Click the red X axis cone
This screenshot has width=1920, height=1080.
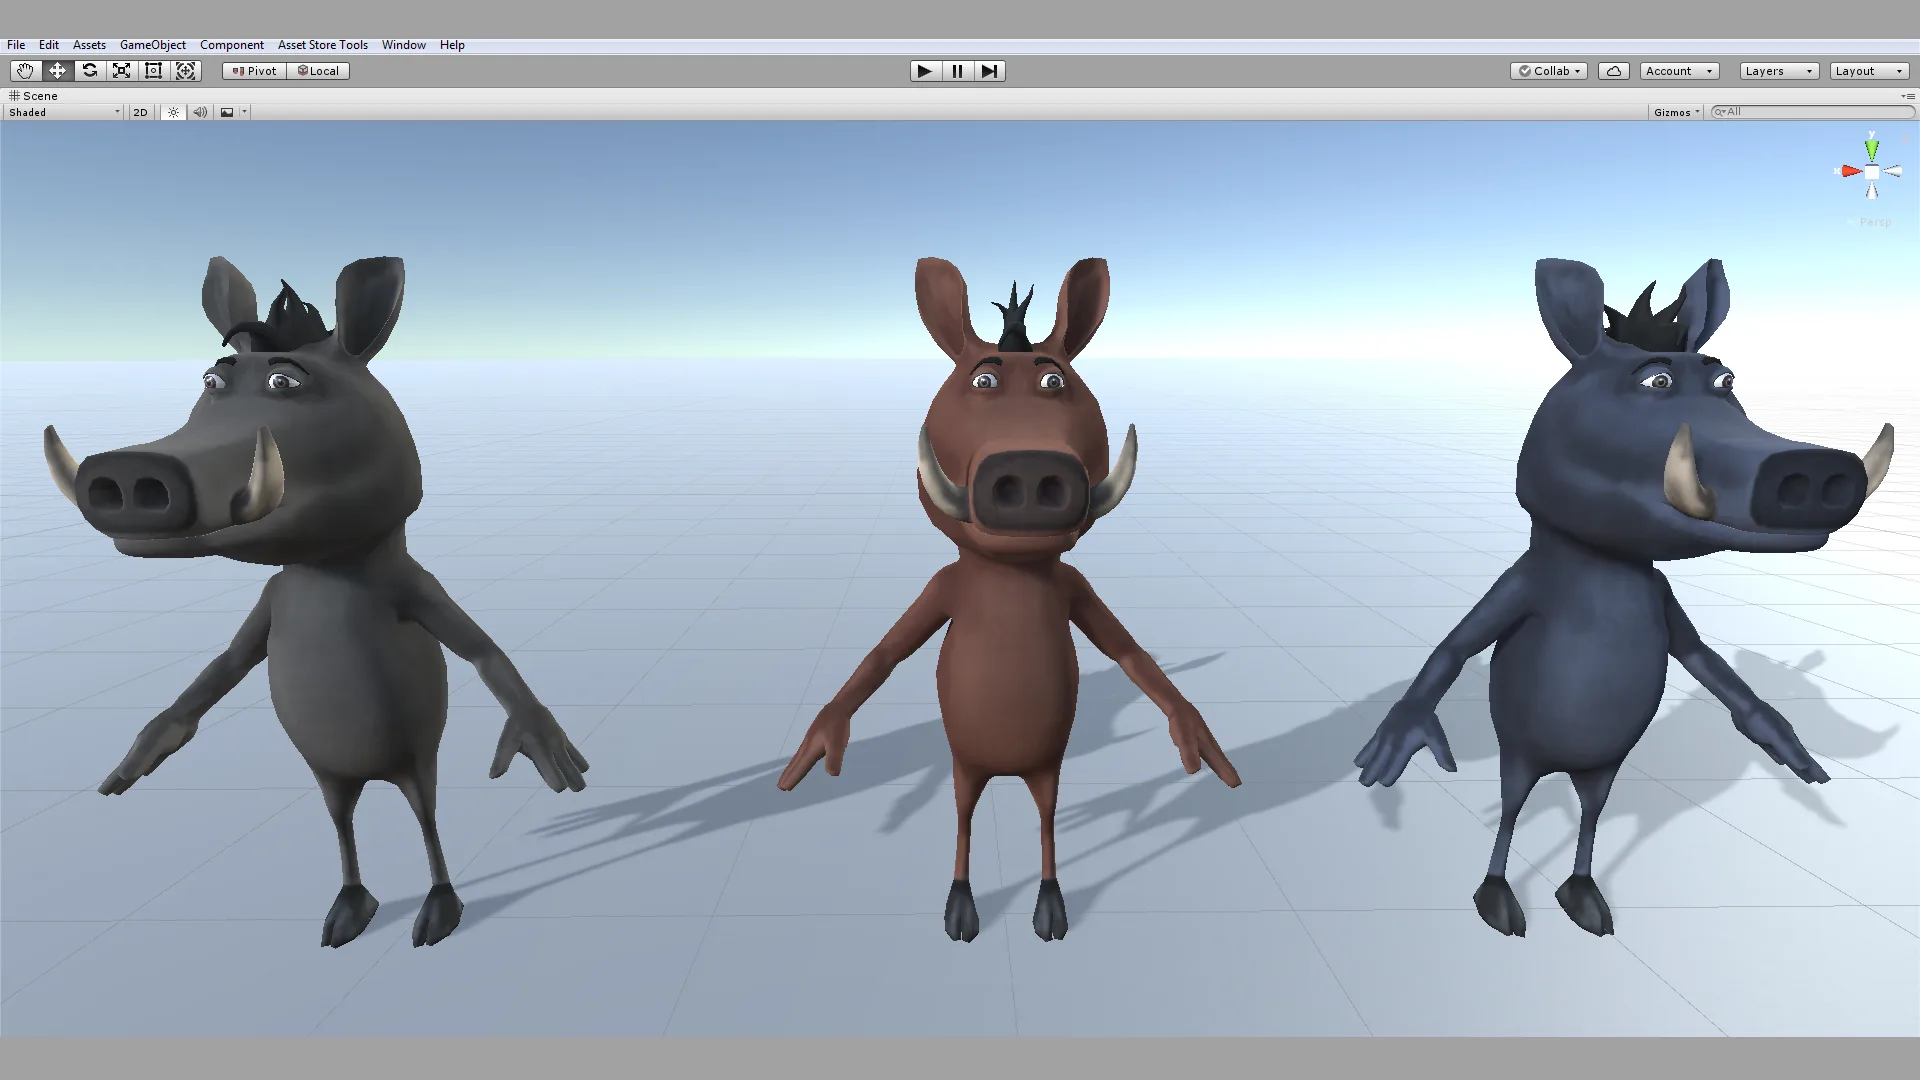1851,172
